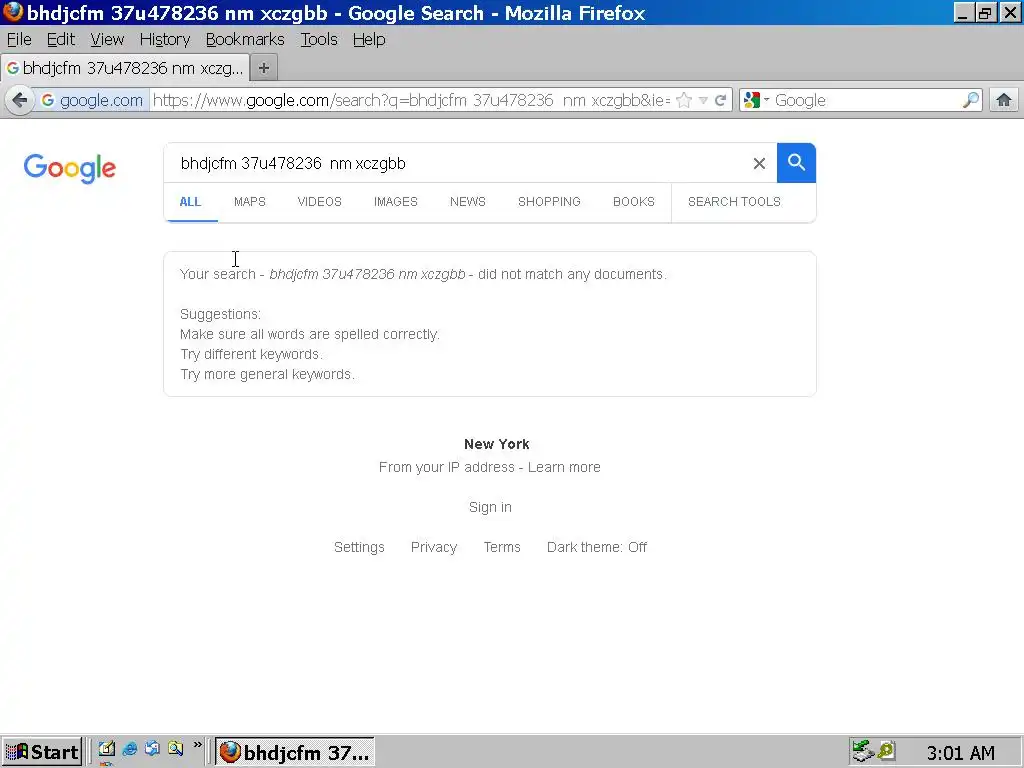Switch to the NEWS results tab

[x=468, y=202]
